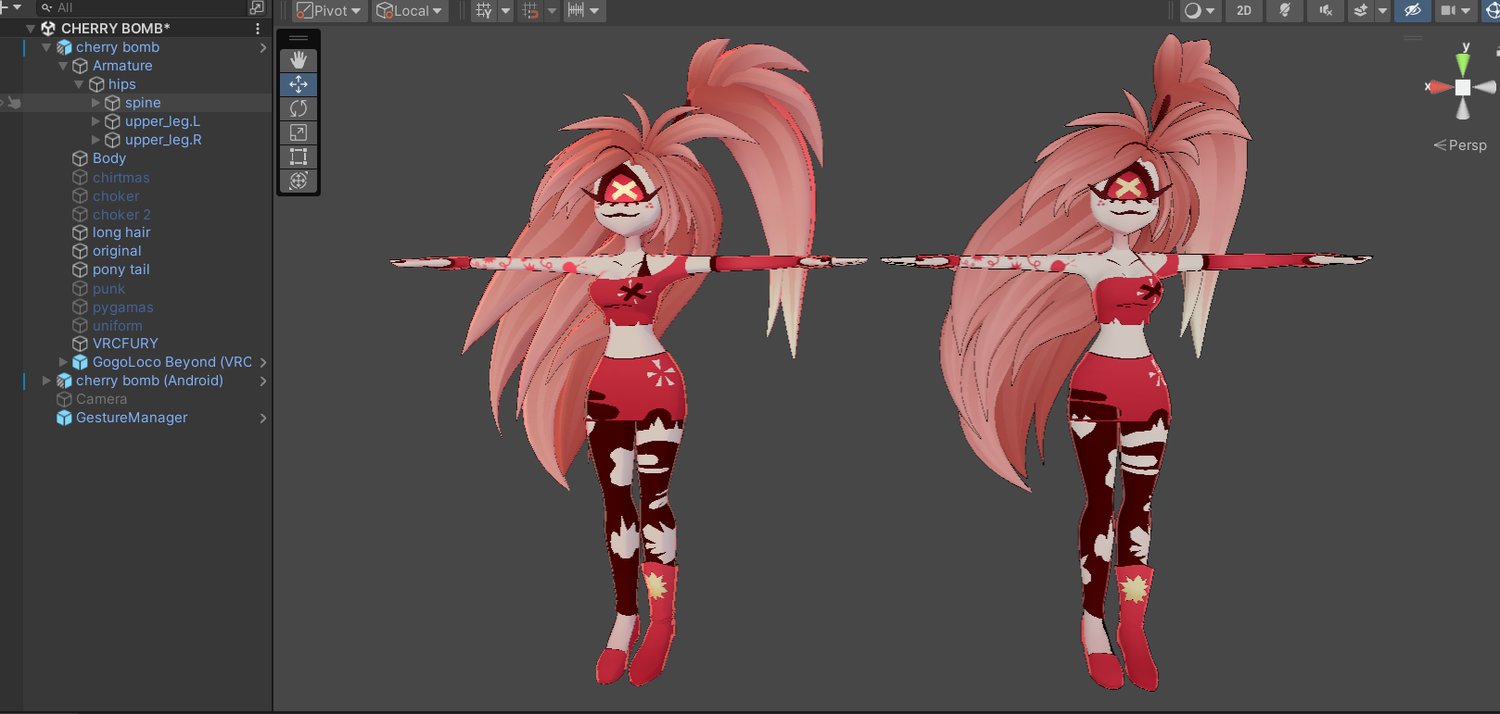Open the draw mode shading dropdown
Image resolution: width=1500 pixels, height=714 pixels.
point(1199,11)
